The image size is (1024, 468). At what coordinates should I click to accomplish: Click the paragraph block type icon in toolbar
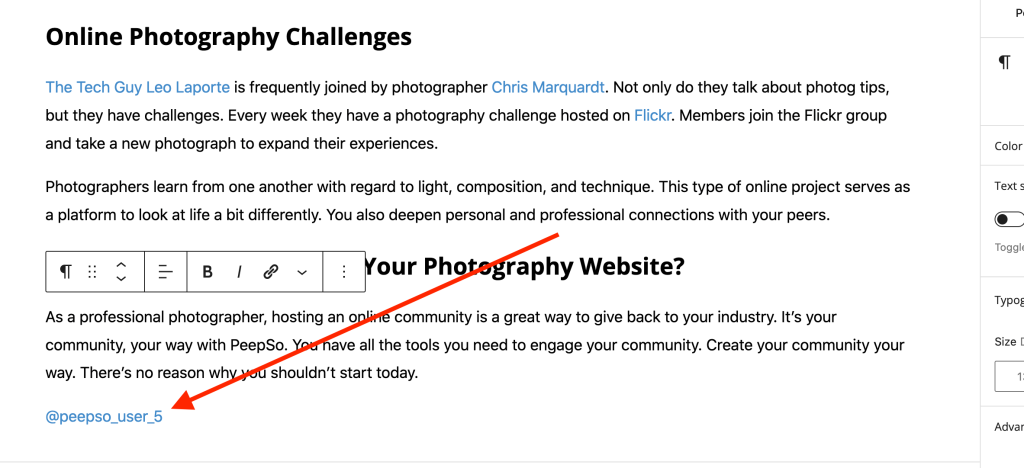(66, 272)
